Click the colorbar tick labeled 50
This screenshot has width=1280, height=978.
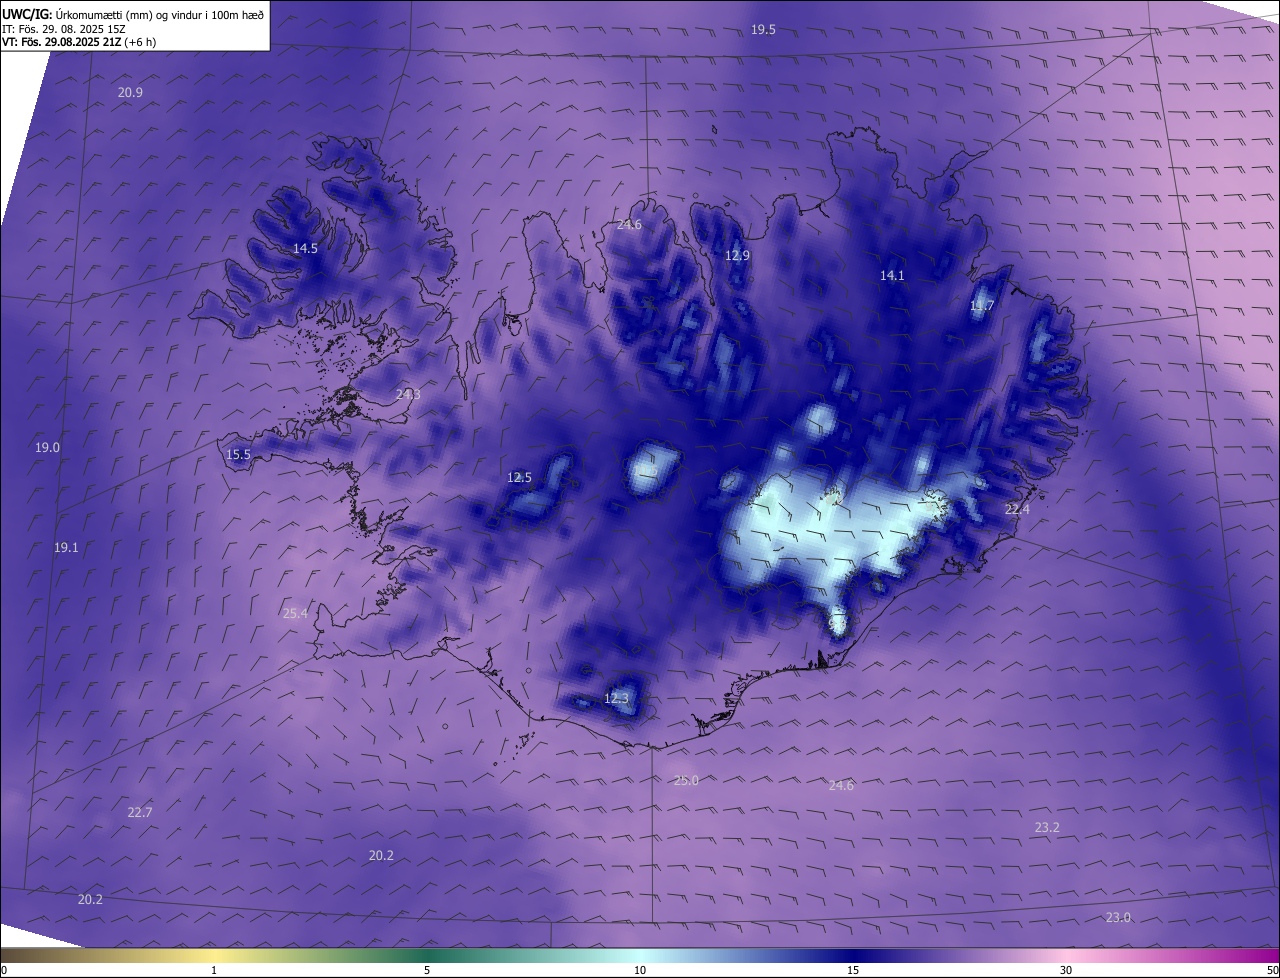(1271, 970)
